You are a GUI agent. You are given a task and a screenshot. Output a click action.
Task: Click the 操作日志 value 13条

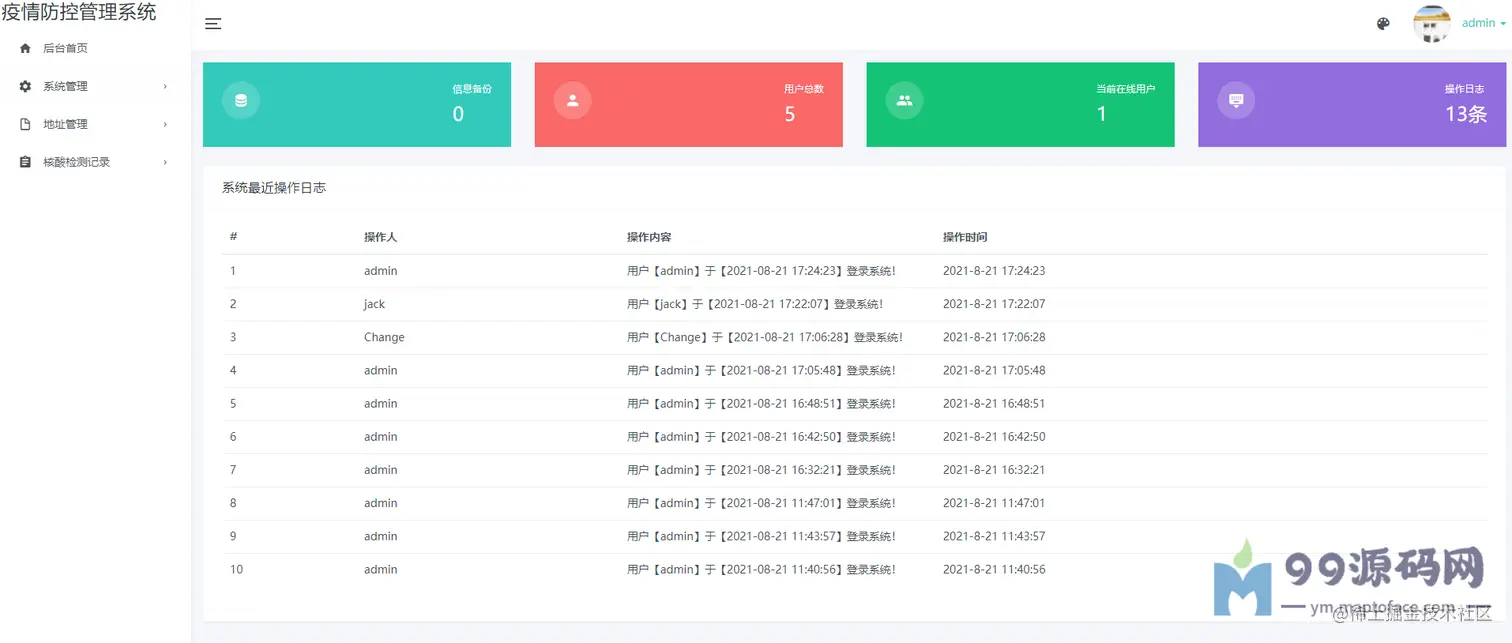pos(1466,114)
